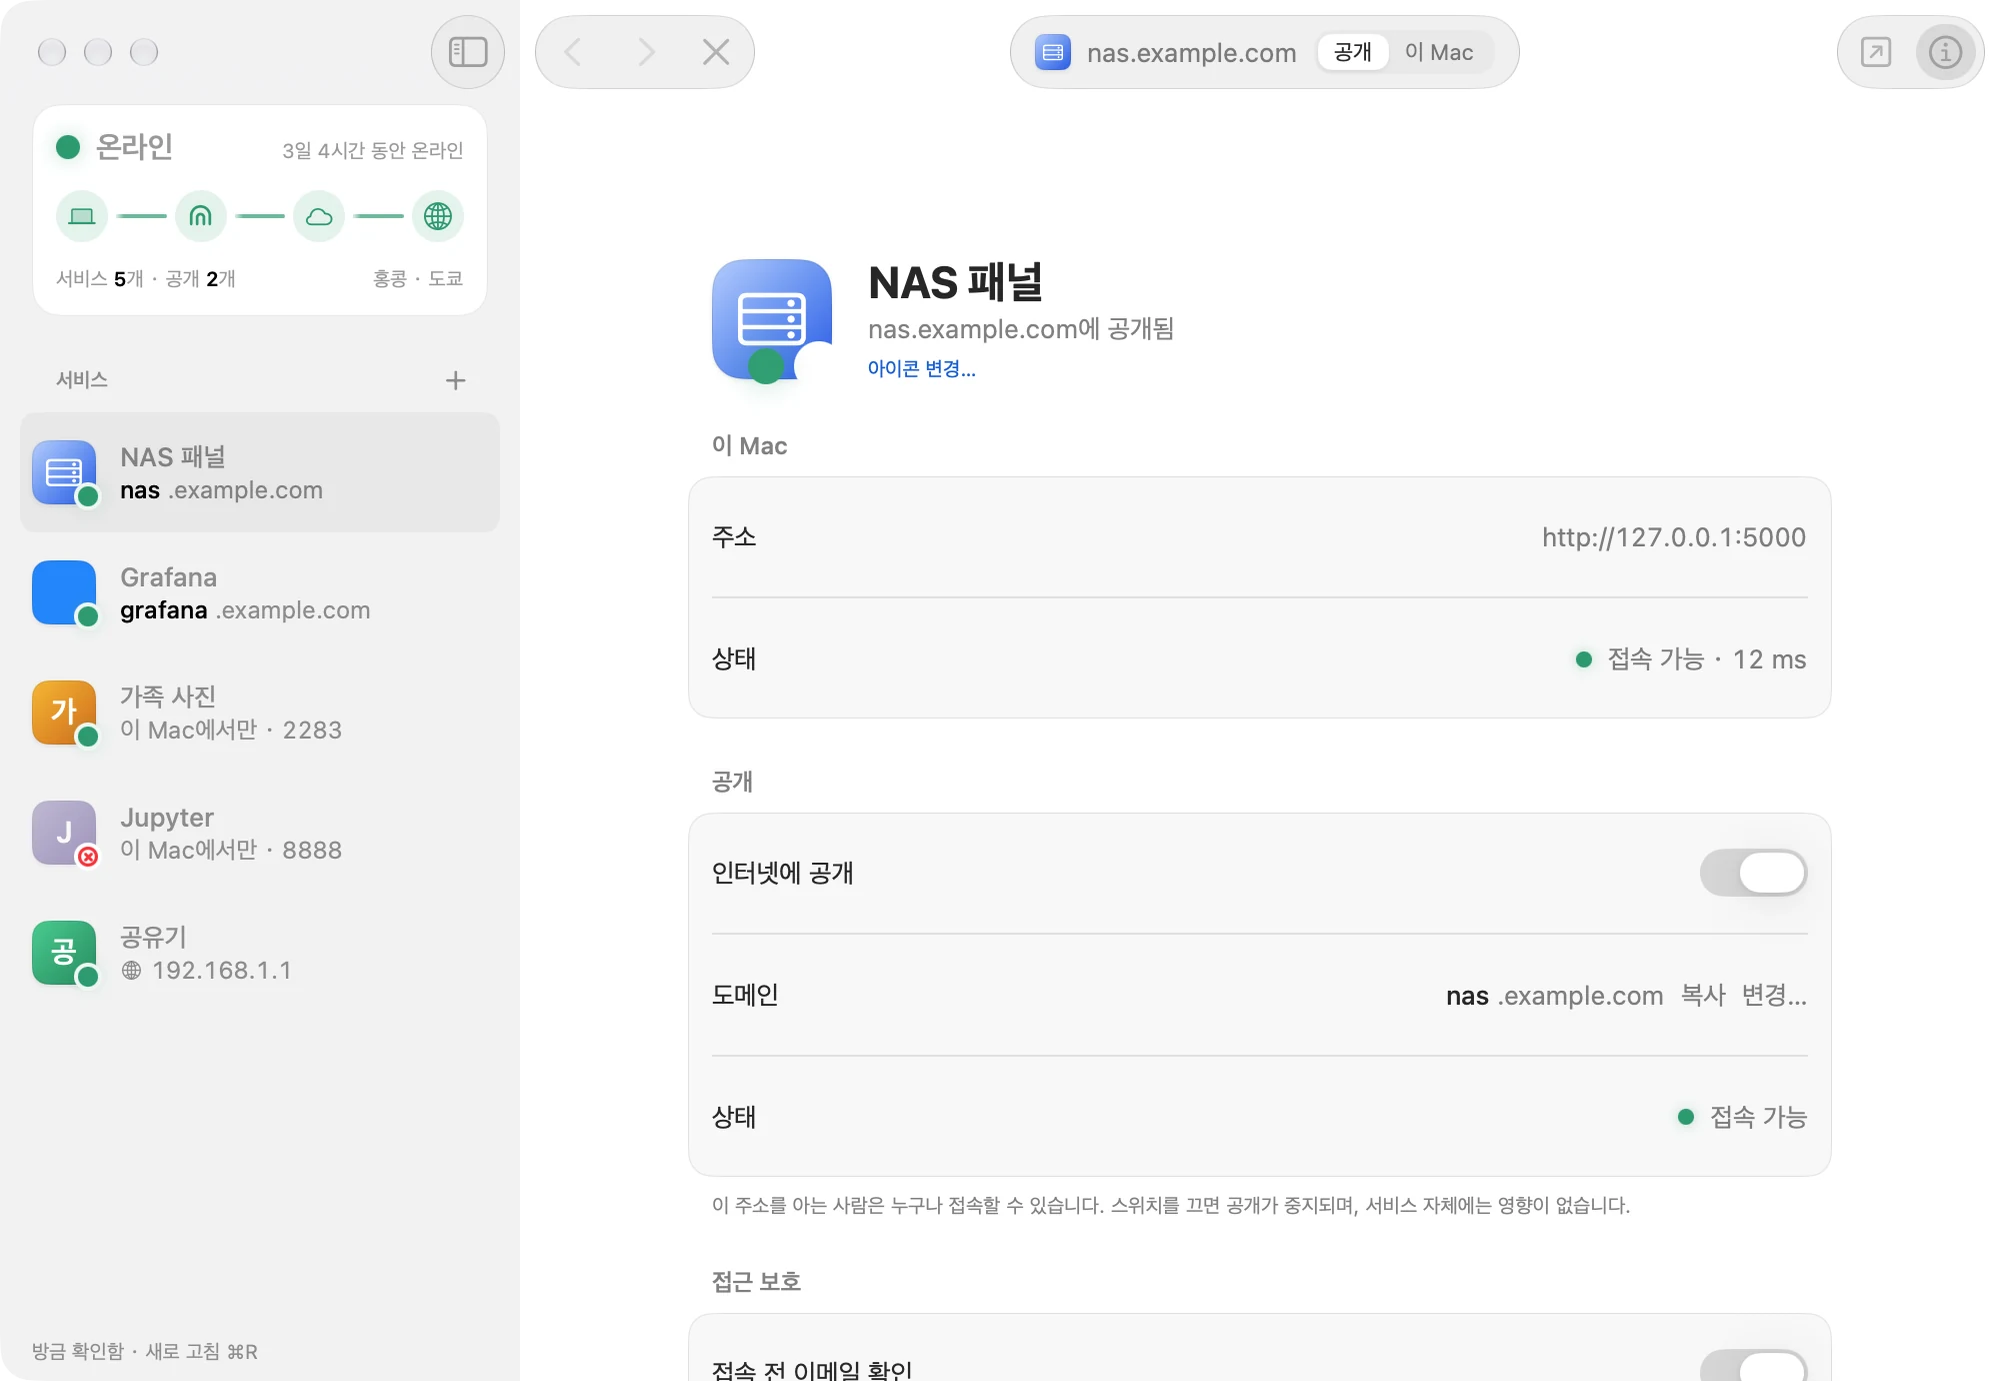Switch to the 공개 segment tab
This screenshot has height=1381, width=2000.
tap(1353, 52)
